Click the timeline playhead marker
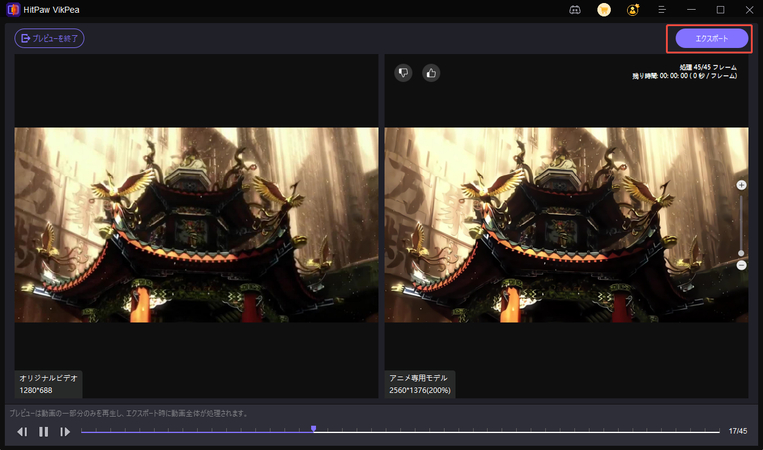The image size is (763, 450). [x=313, y=429]
